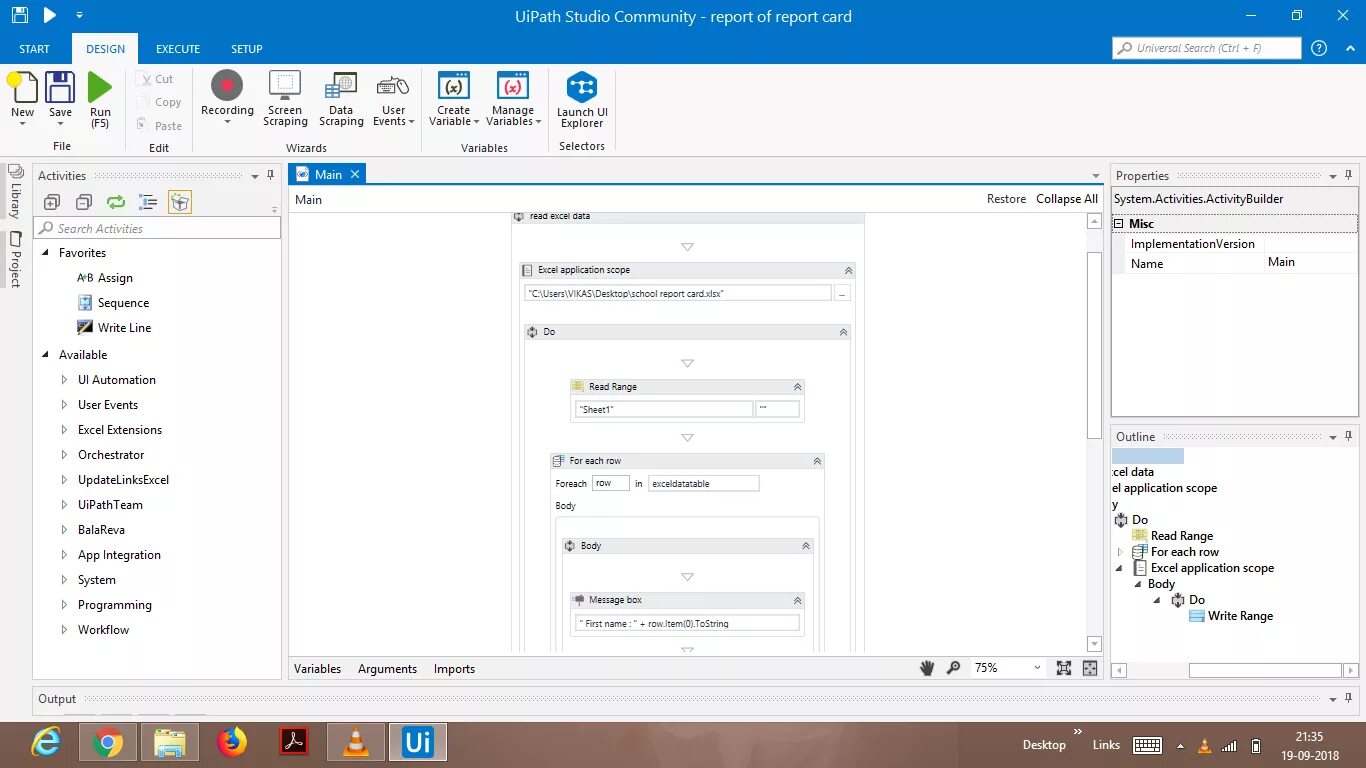Collapse the Misc properties section
This screenshot has width=1366, height=768.
click(x=1119, y=224)
